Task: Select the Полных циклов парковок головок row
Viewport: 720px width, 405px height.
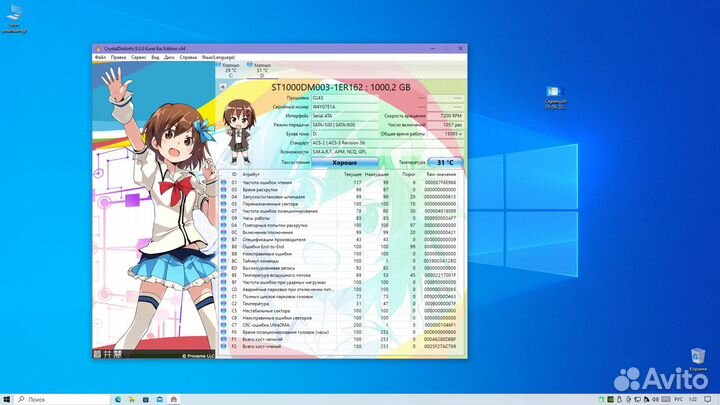Action: (x=339, y=296)
